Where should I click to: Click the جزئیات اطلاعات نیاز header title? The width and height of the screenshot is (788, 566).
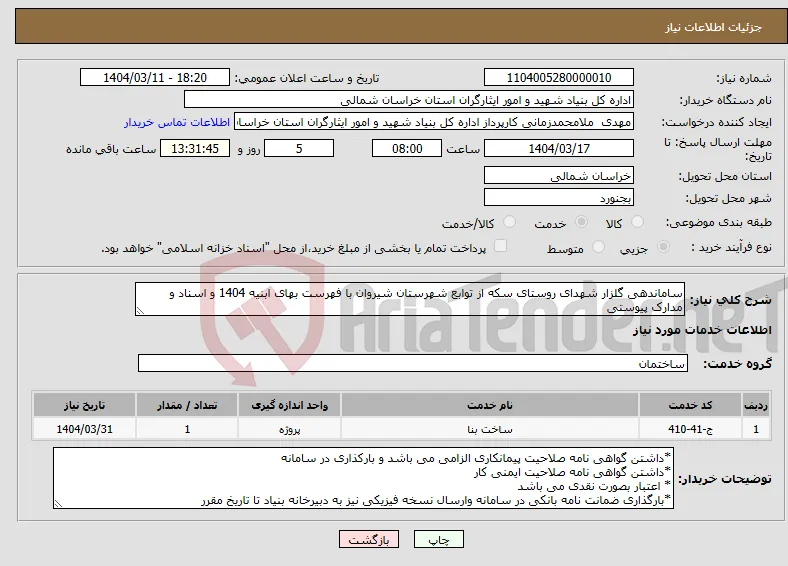pyautogui.click(x=714, y=27)
